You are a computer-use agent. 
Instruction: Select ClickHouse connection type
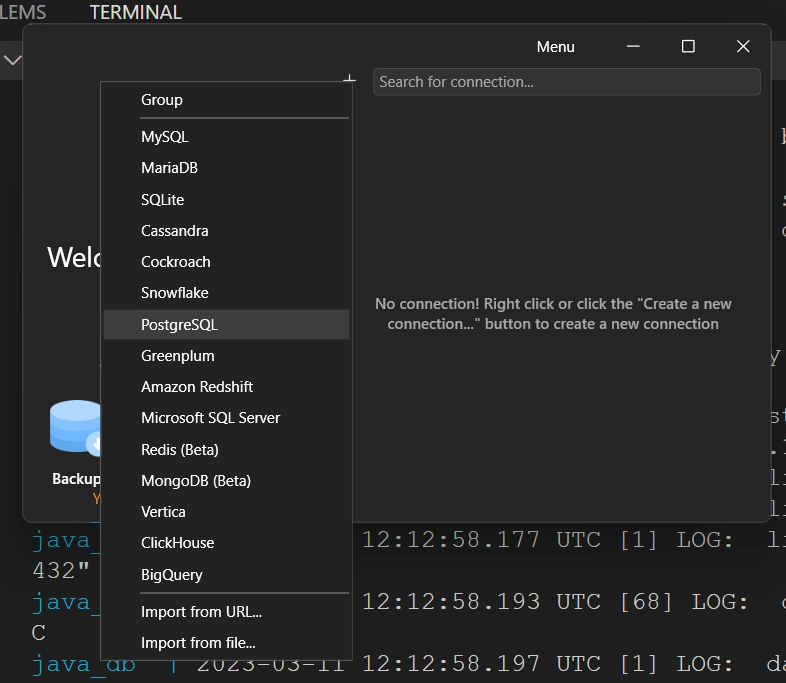coord(226,543)
